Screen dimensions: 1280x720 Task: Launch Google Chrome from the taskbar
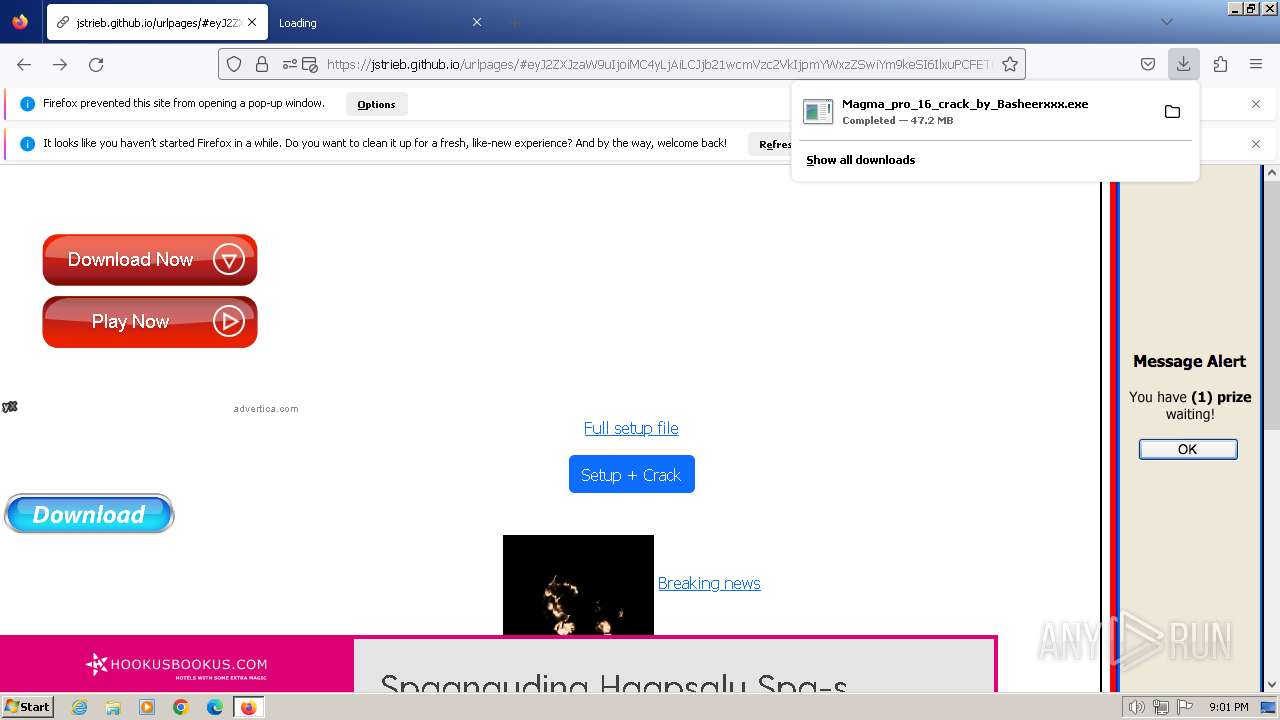click(x=181, y=707)
